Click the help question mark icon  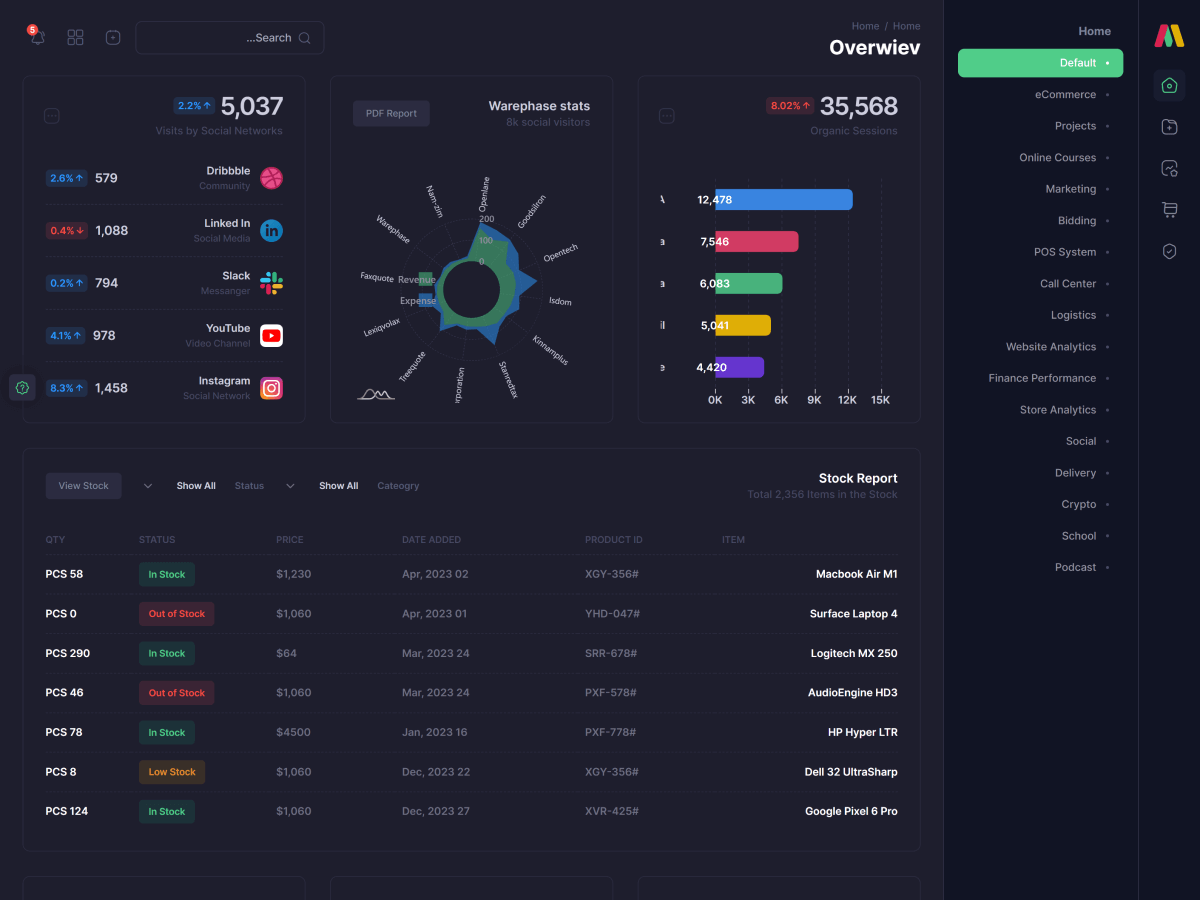pos(23,387)
